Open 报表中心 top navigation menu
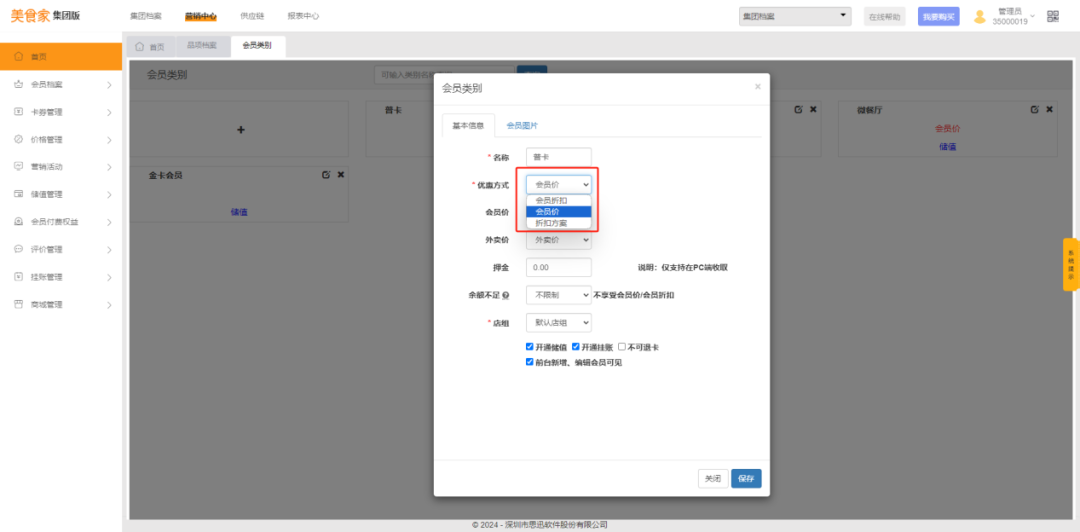The height and width of the screenshot is (532, 1080). [x=303, y=16]
